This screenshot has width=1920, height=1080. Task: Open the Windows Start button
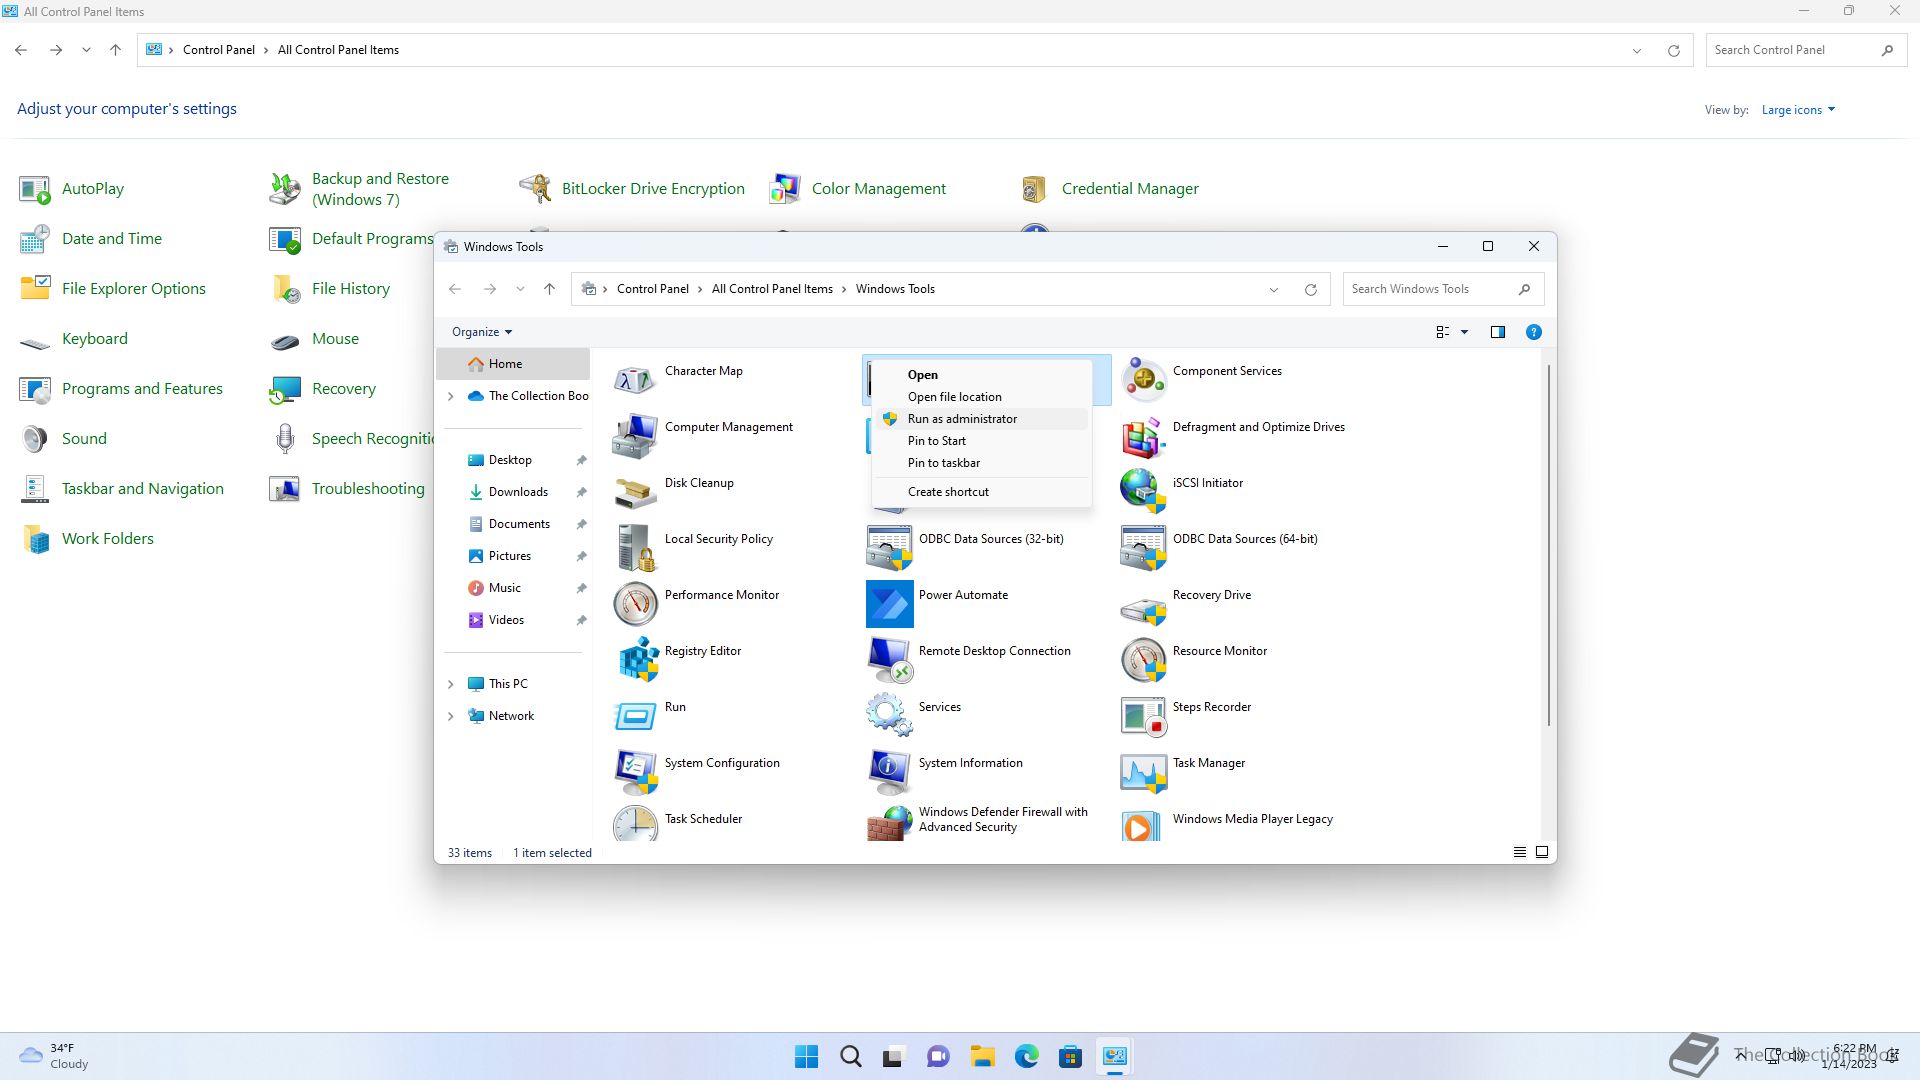click(x=806, y=1057)
